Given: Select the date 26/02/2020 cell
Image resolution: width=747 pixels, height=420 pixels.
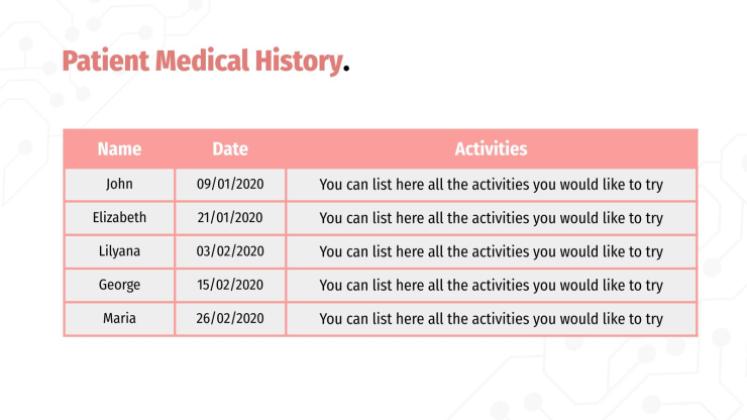Looking at the screenshot, I should point(230,319).
